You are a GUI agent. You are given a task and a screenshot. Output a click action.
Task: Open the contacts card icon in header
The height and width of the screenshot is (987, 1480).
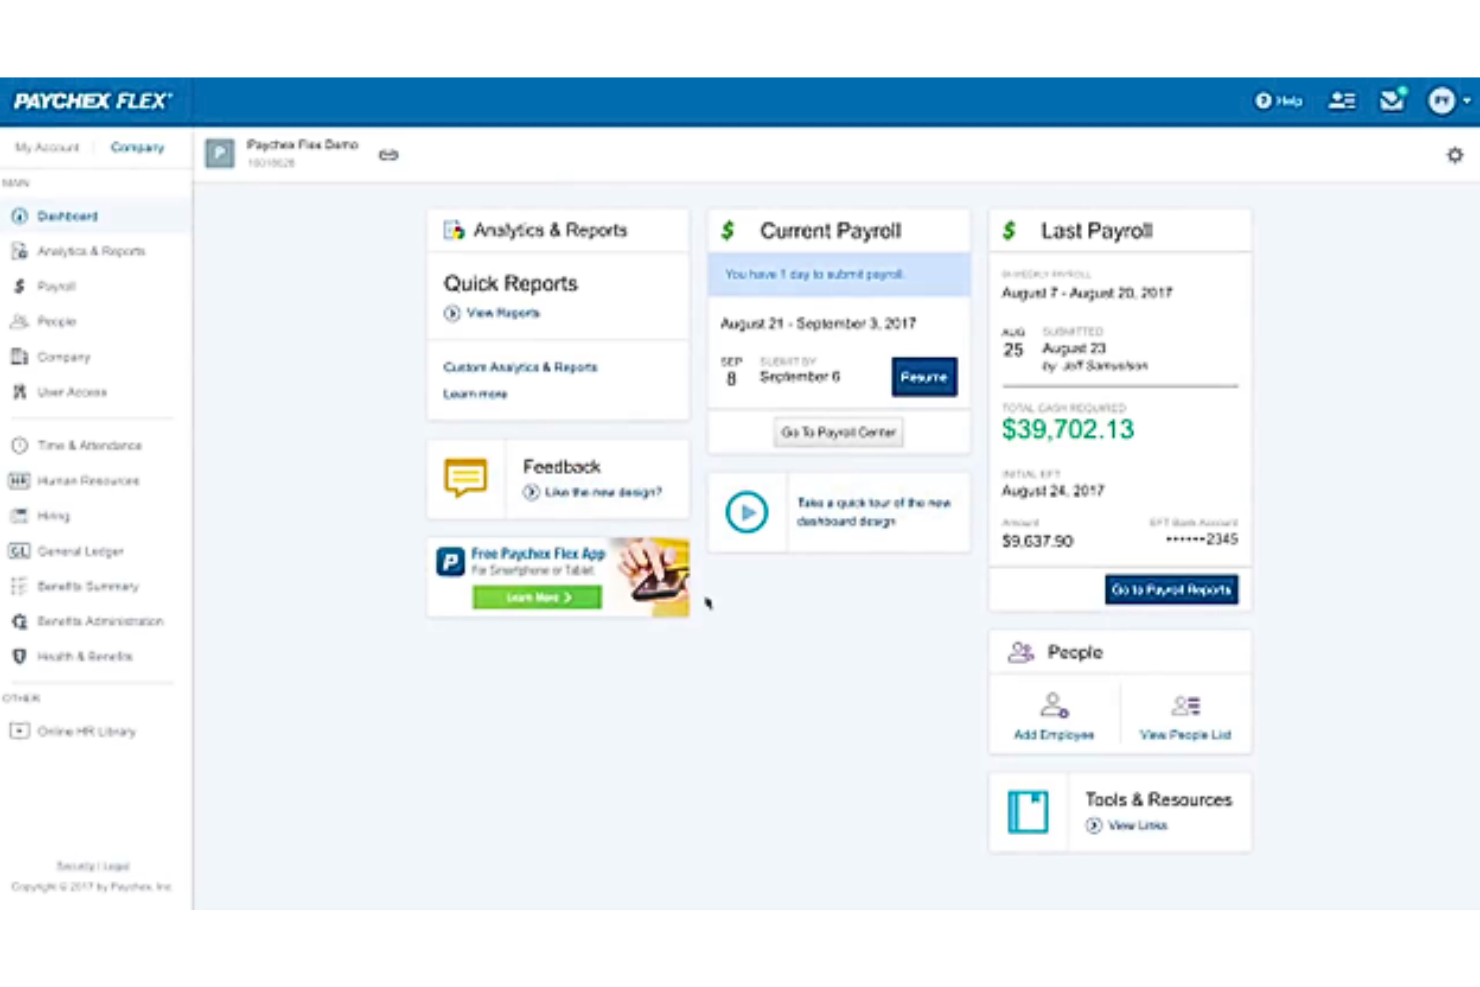1342,101
